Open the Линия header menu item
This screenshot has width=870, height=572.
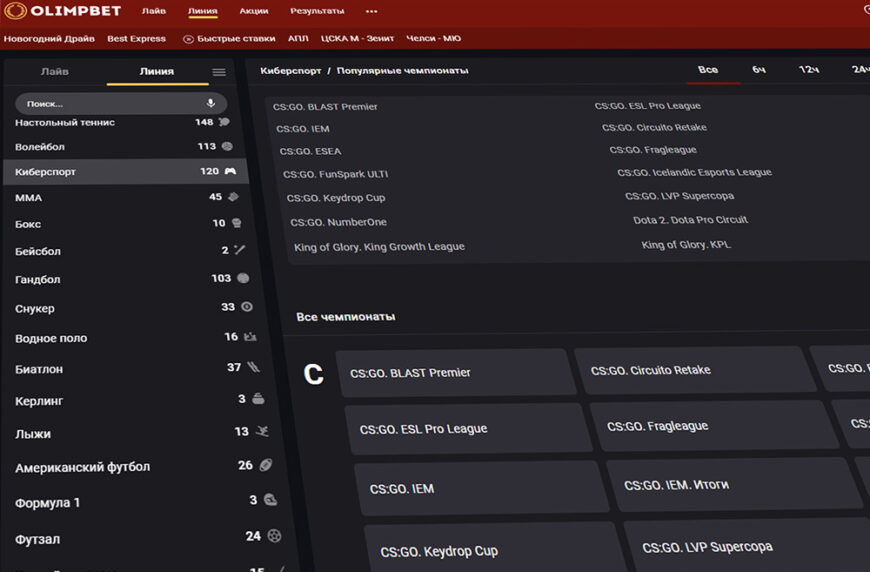[x=203, y=11]
